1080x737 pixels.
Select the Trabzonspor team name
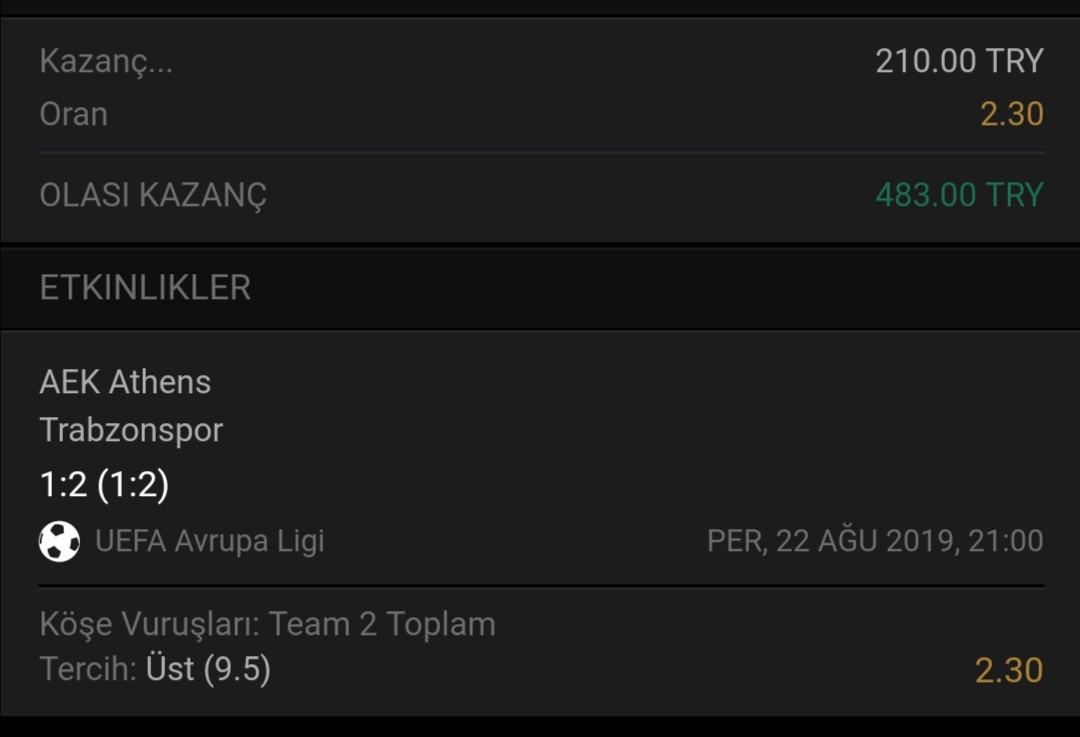click(x=132, y=430)
